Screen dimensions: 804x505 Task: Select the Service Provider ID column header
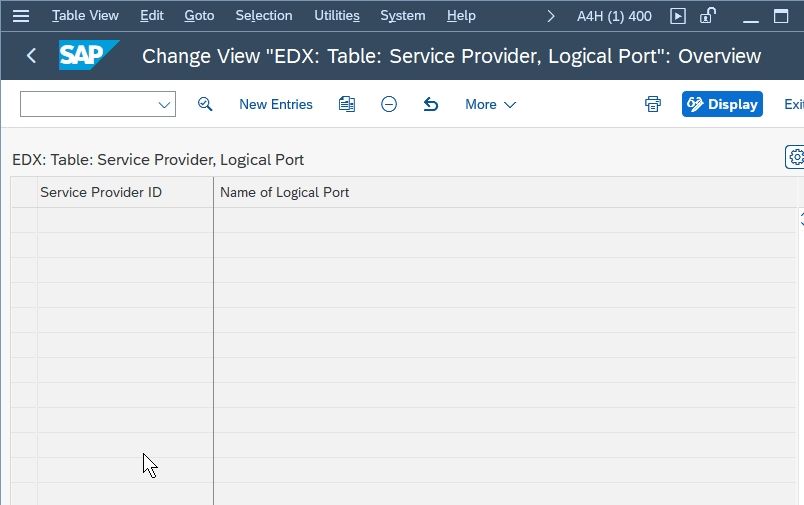pos(125,192)
